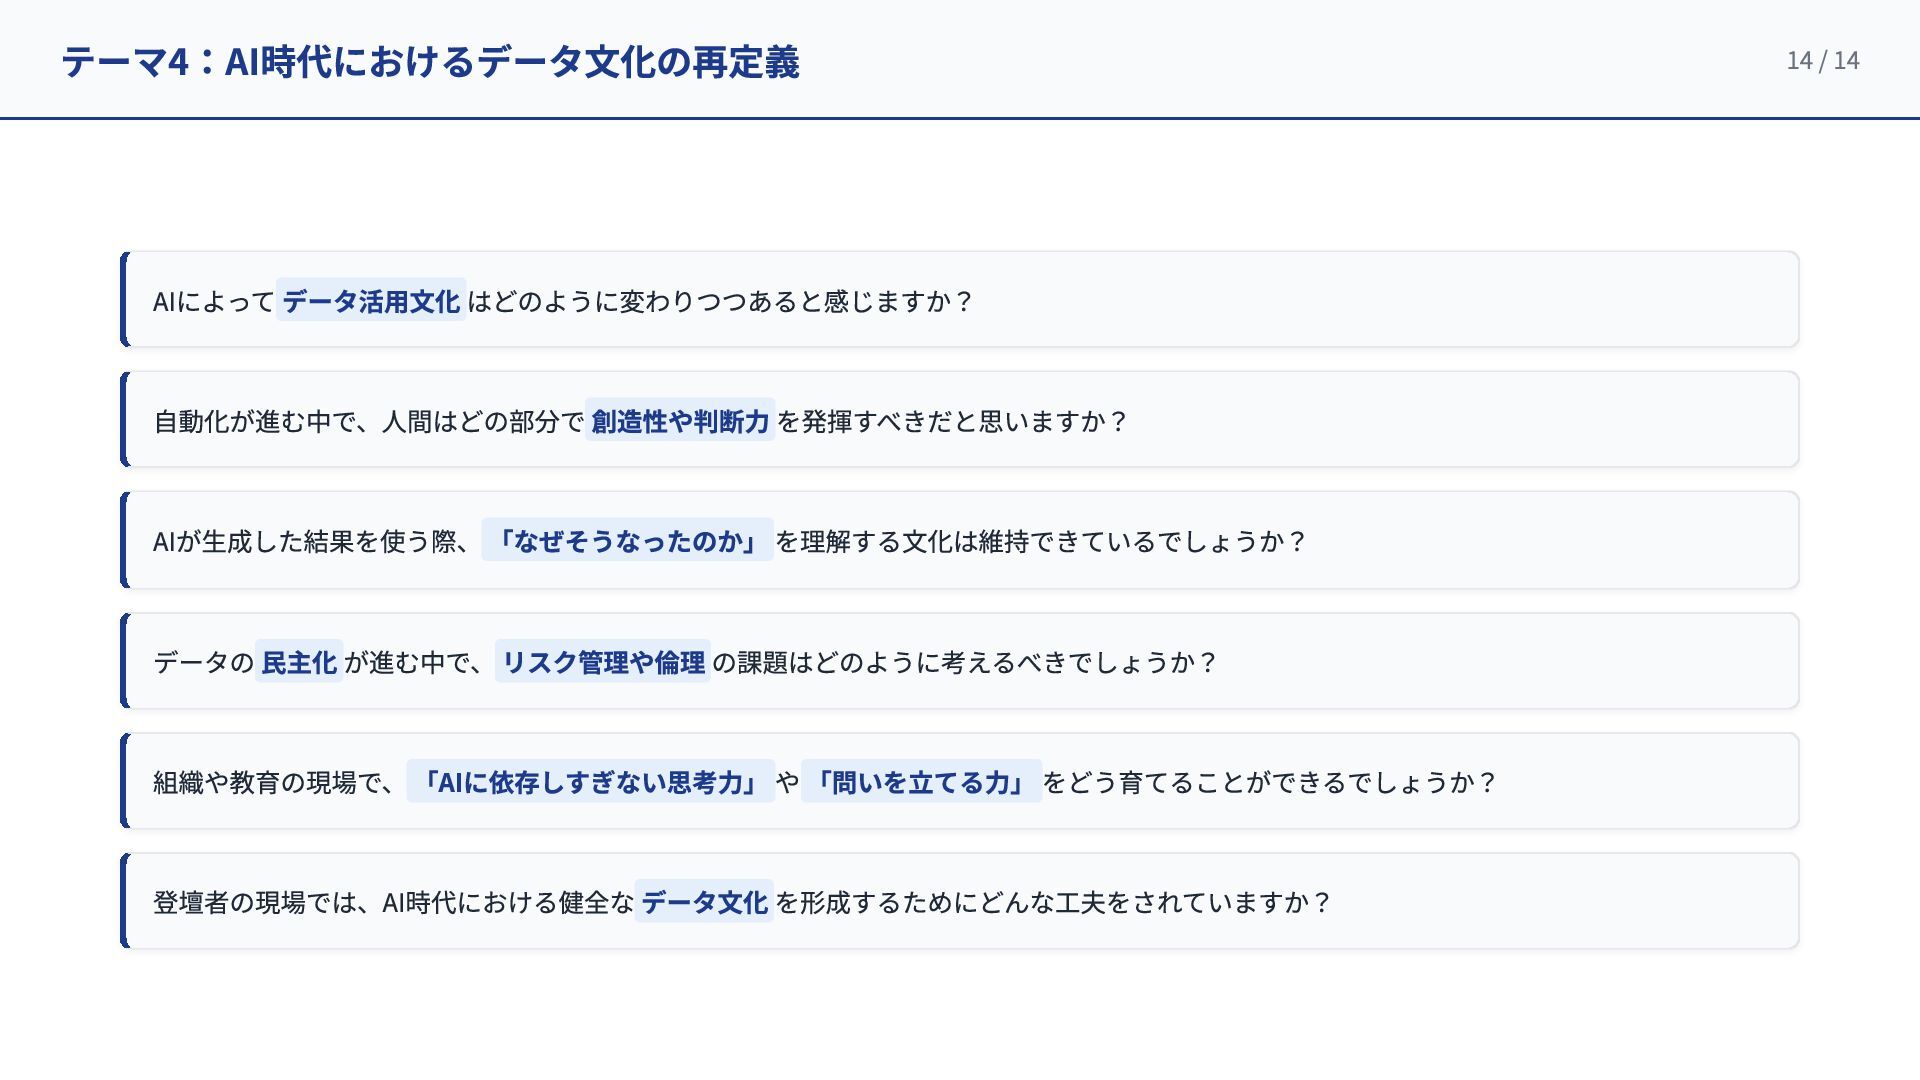
Task: Click the 14 / 14 page indicator
Action: 1822,61
